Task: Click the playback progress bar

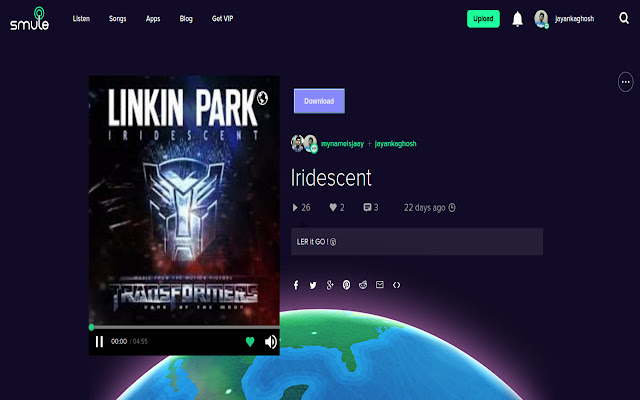Action: tap(184, 327)
